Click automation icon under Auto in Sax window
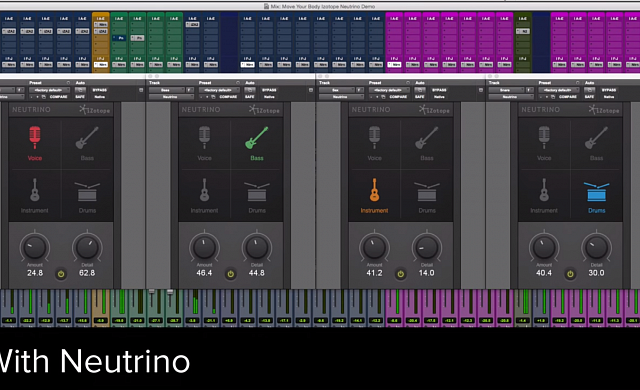640x390 pixels. [420, 90]
